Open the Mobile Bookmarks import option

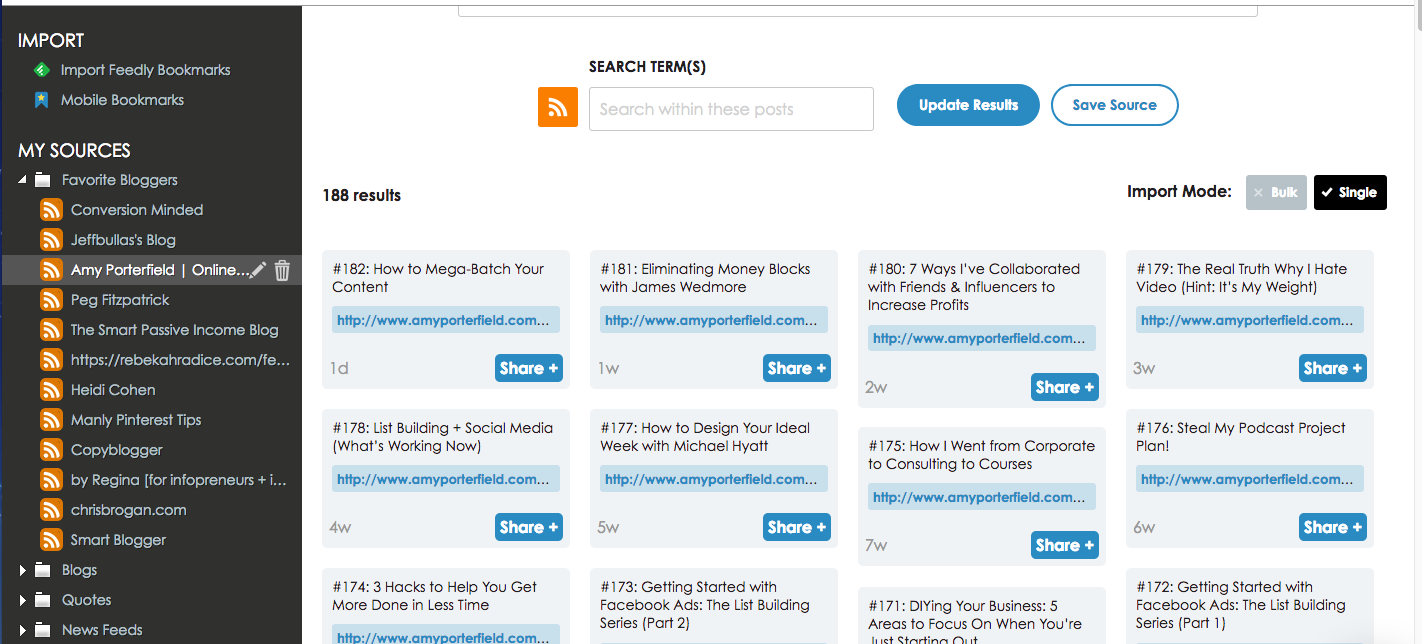[x=122, y=100]
